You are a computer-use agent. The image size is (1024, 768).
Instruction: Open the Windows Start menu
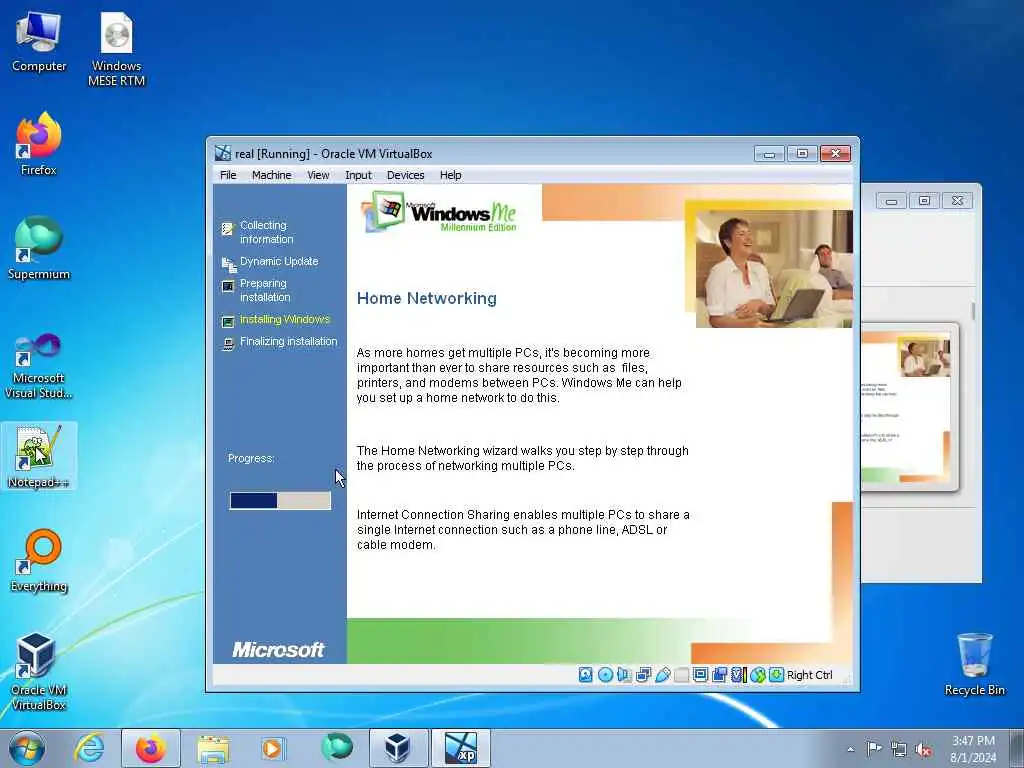[27, 748]
